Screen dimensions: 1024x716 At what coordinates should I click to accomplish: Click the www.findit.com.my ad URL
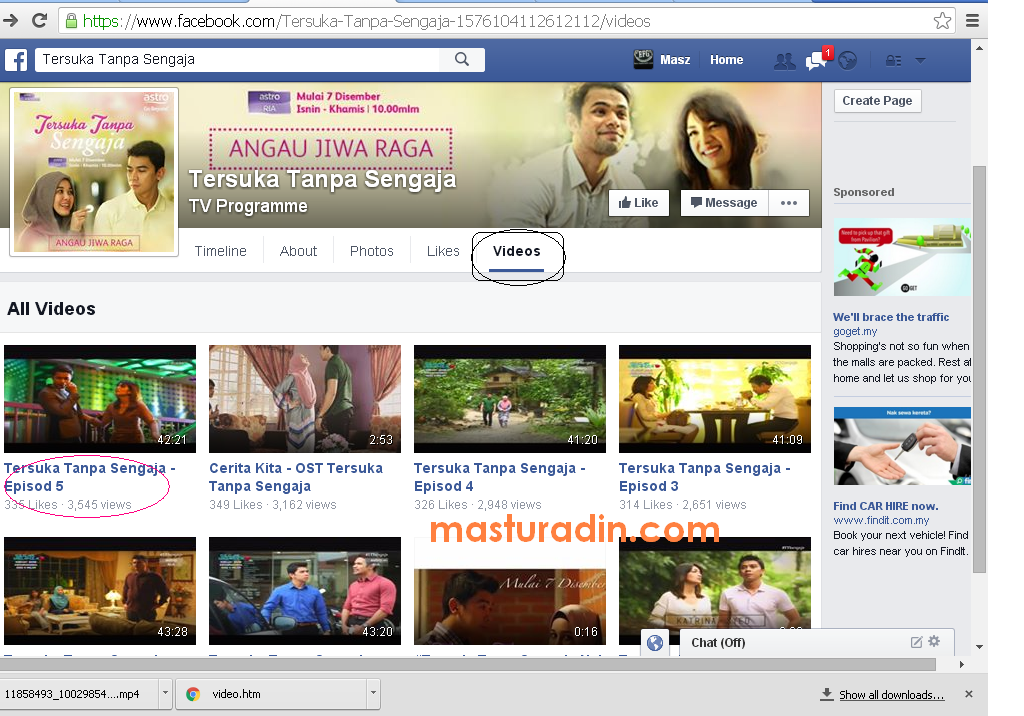881,520
